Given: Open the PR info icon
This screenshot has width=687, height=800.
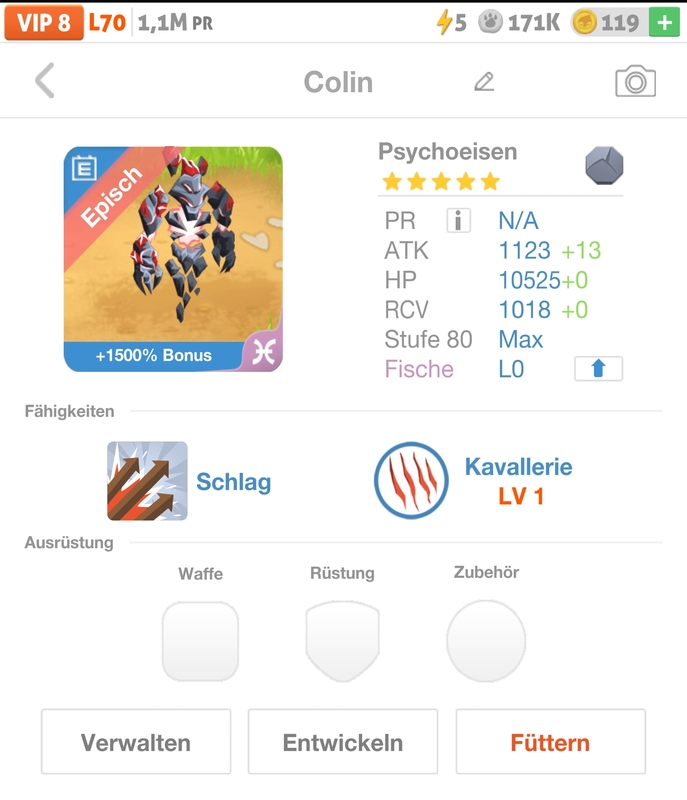Looking at the screenshot, I should click(x=458, y=220).
